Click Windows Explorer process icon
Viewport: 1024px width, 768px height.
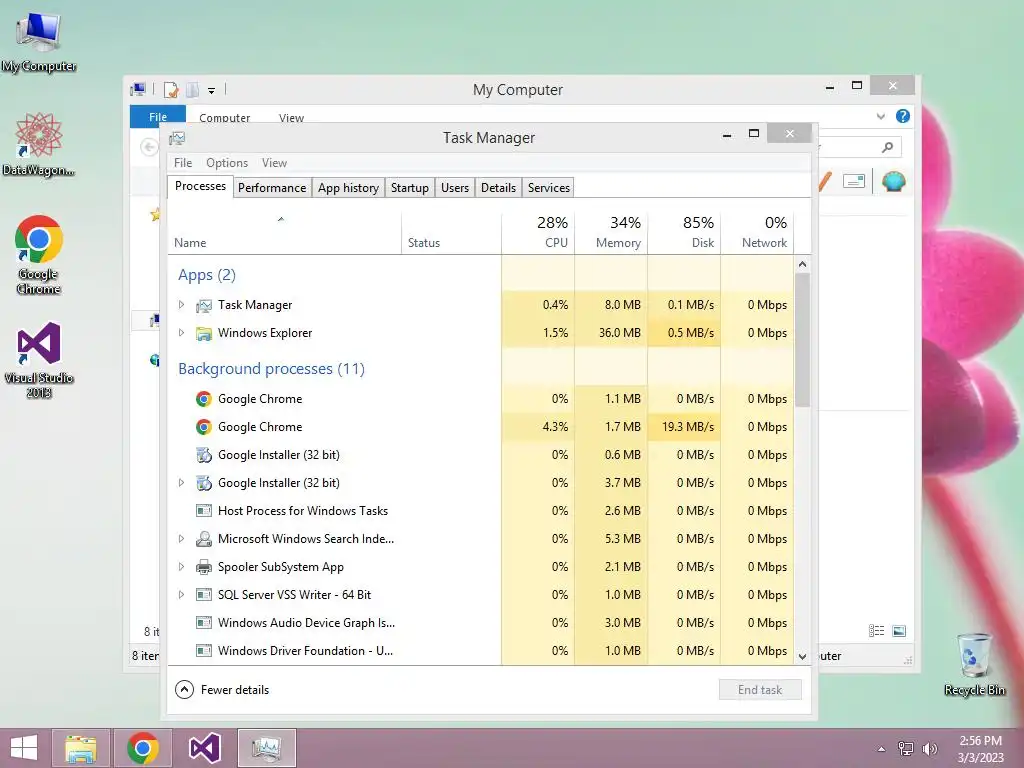(x=204, y=333)
